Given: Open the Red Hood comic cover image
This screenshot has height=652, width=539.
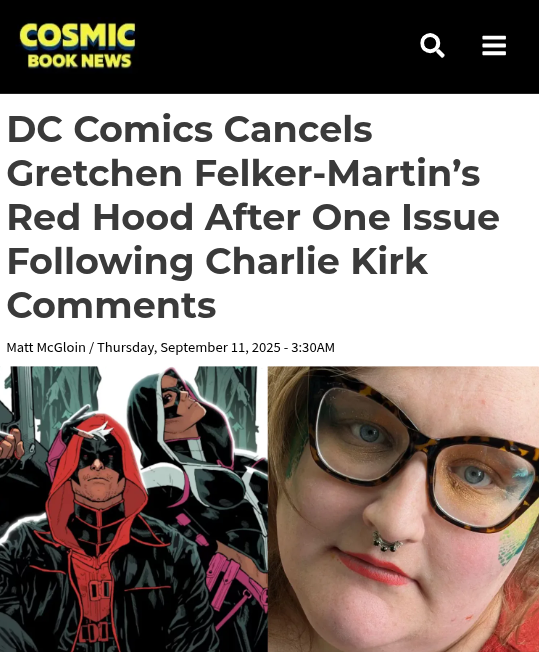Looking at the screenshot, I should coord(134,509).
